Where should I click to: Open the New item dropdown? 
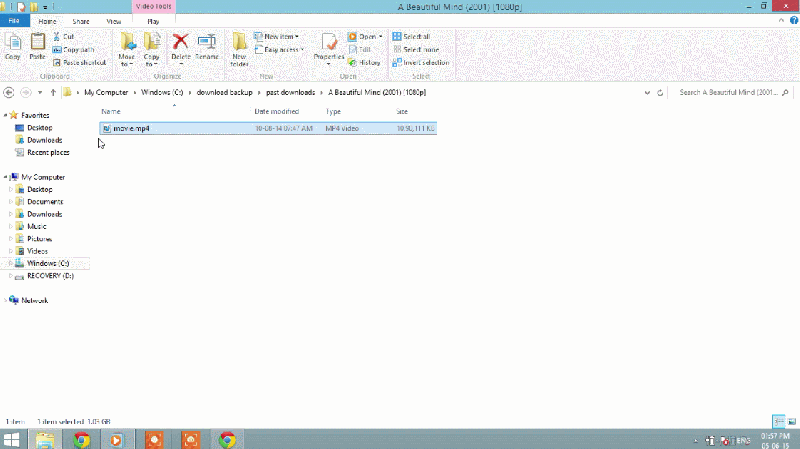pyautogui.click(x=277, y=36)
